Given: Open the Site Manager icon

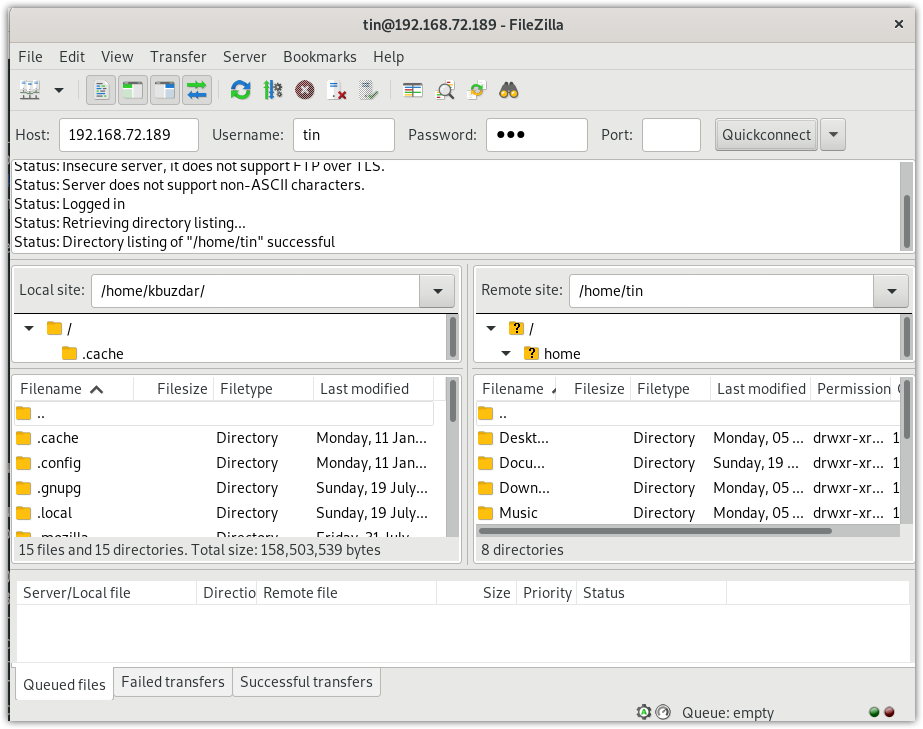Looking at the screenshot, I should (x=30, y=91).
